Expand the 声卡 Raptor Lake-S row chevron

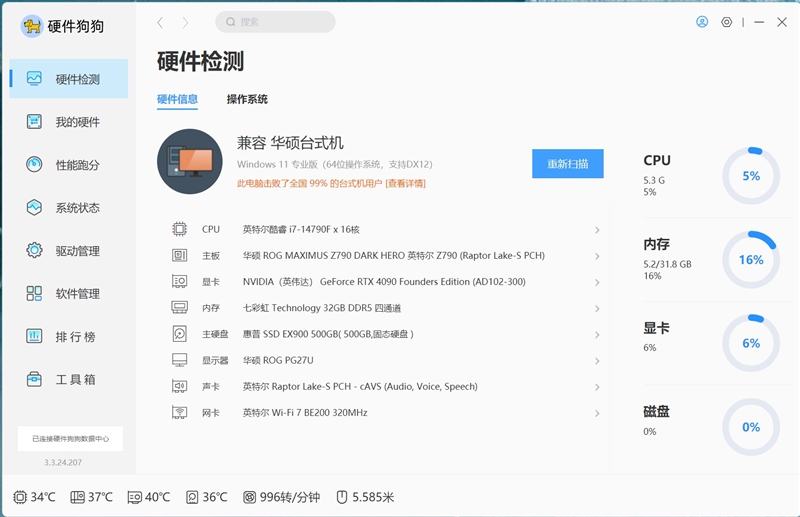coord(597,387)
